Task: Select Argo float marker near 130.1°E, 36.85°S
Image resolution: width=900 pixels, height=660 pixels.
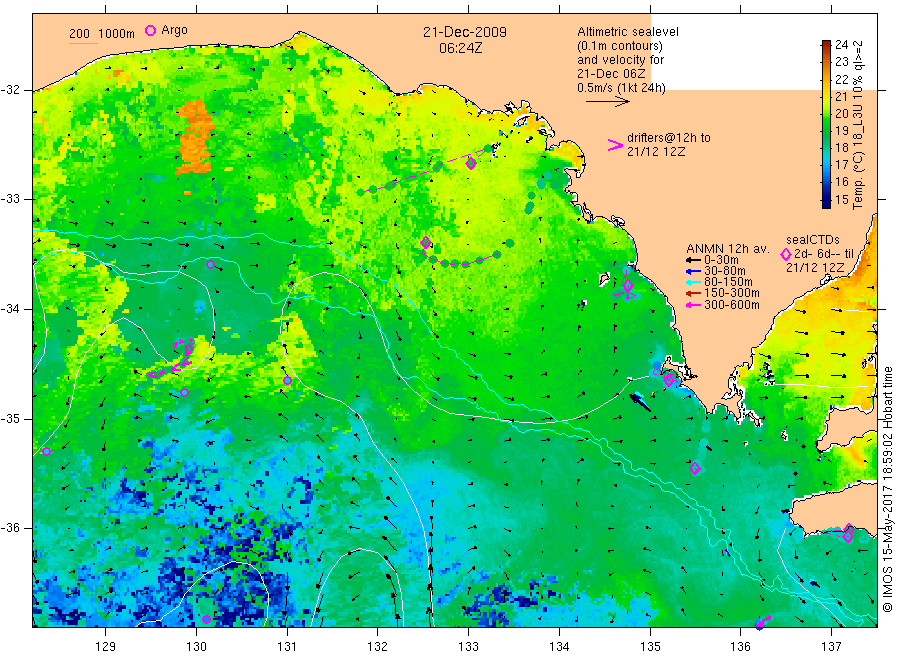Action: [x=207, y=619]
